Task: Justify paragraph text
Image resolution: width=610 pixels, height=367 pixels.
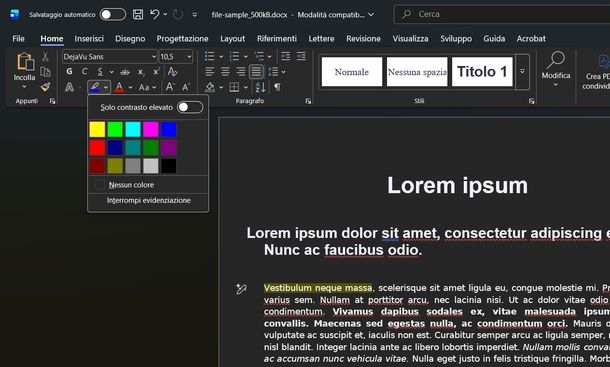Action: click(256, 72)
